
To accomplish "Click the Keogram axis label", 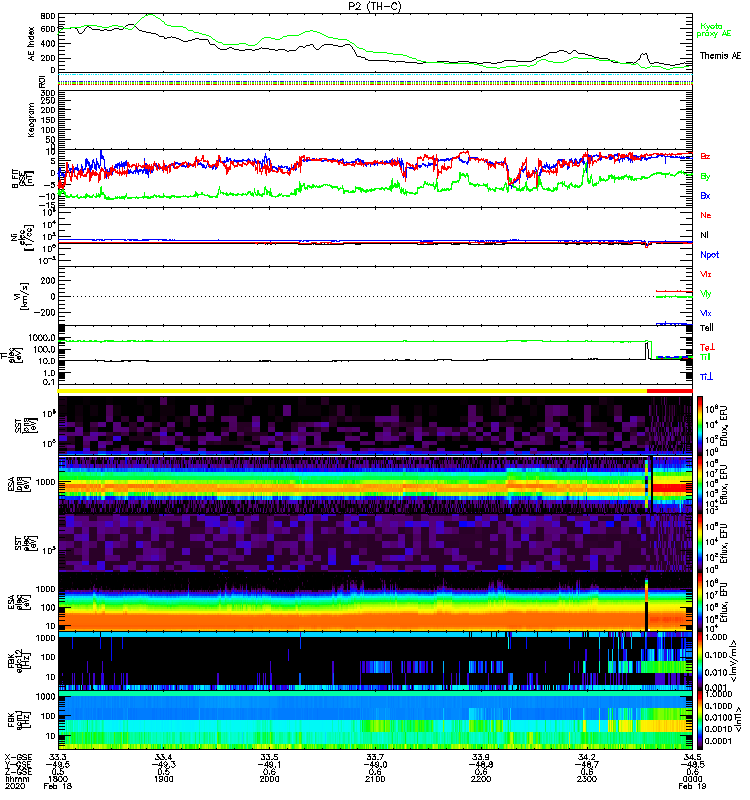I will pyautogui.click(x=32, y=120).
